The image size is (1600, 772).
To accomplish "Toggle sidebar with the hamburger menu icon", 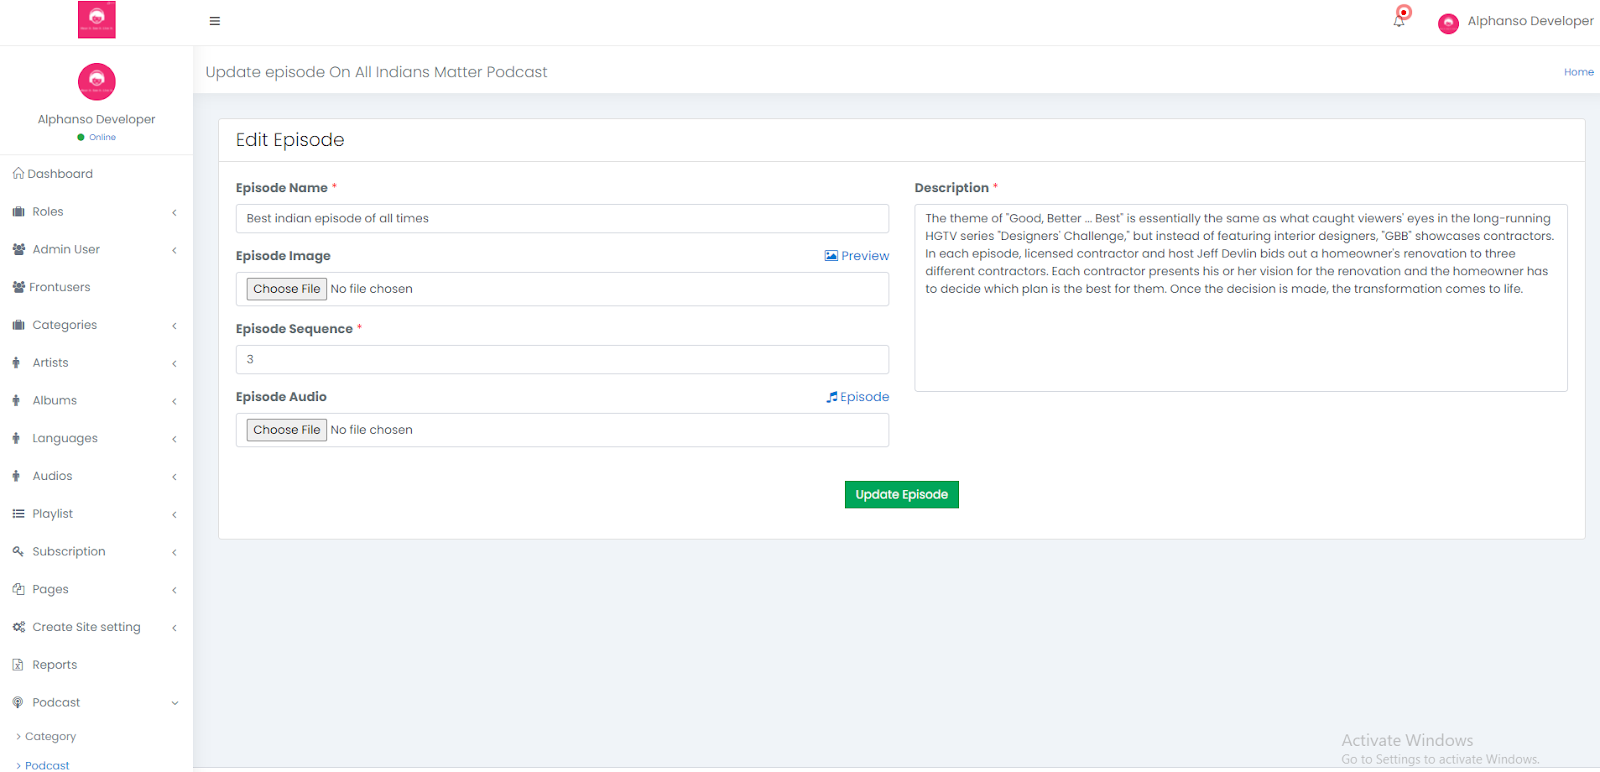I will click(x=214, y=21).
